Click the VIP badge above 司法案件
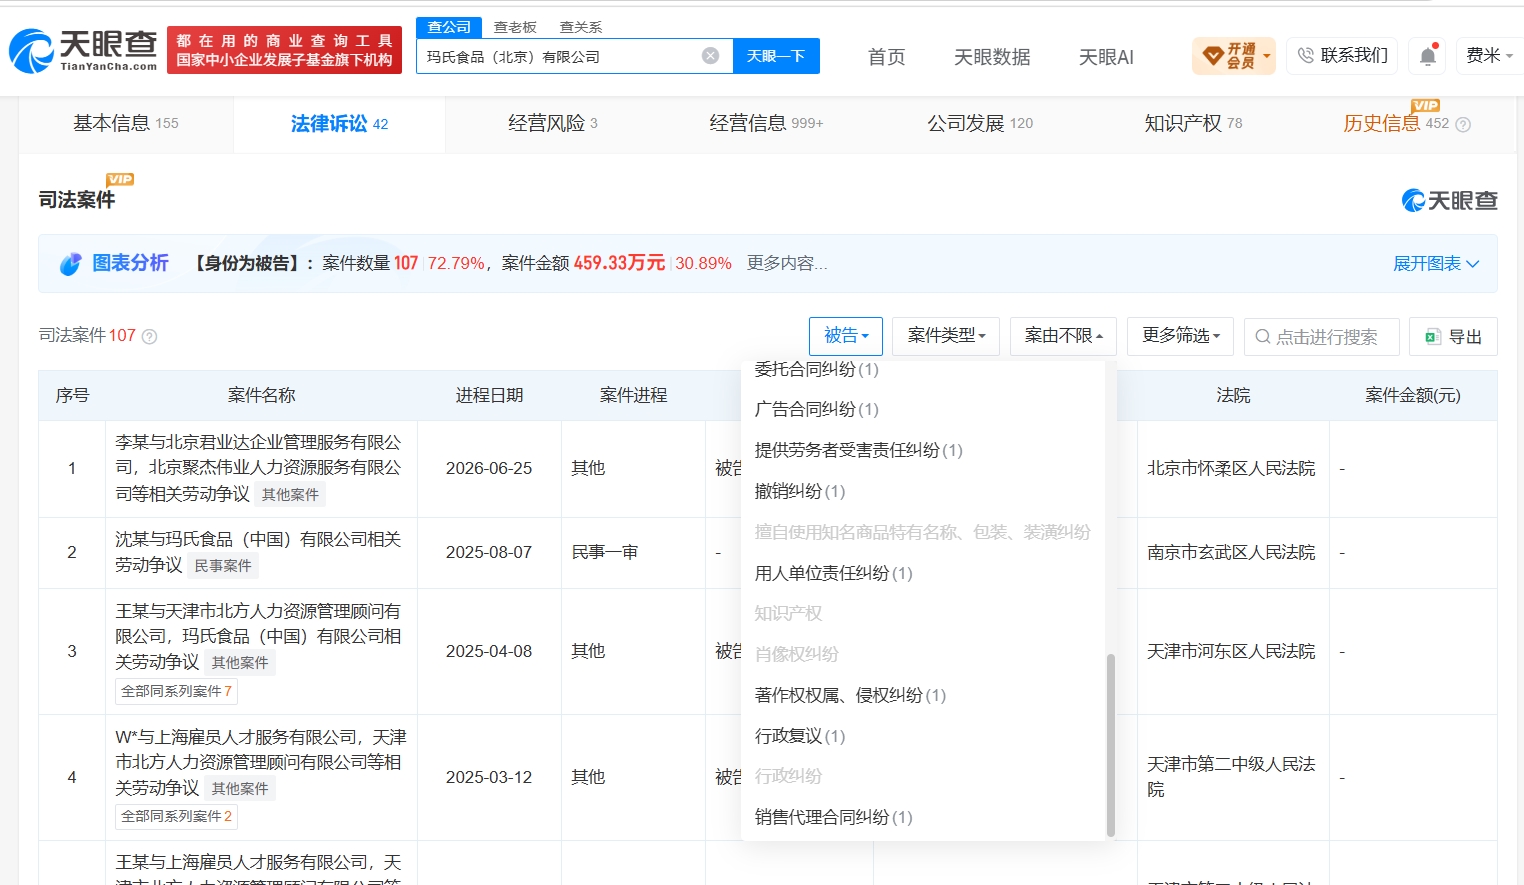Image resolution: width=1524 pixels, height=885 pixels. pyautogui.click(x=120, y=179)
